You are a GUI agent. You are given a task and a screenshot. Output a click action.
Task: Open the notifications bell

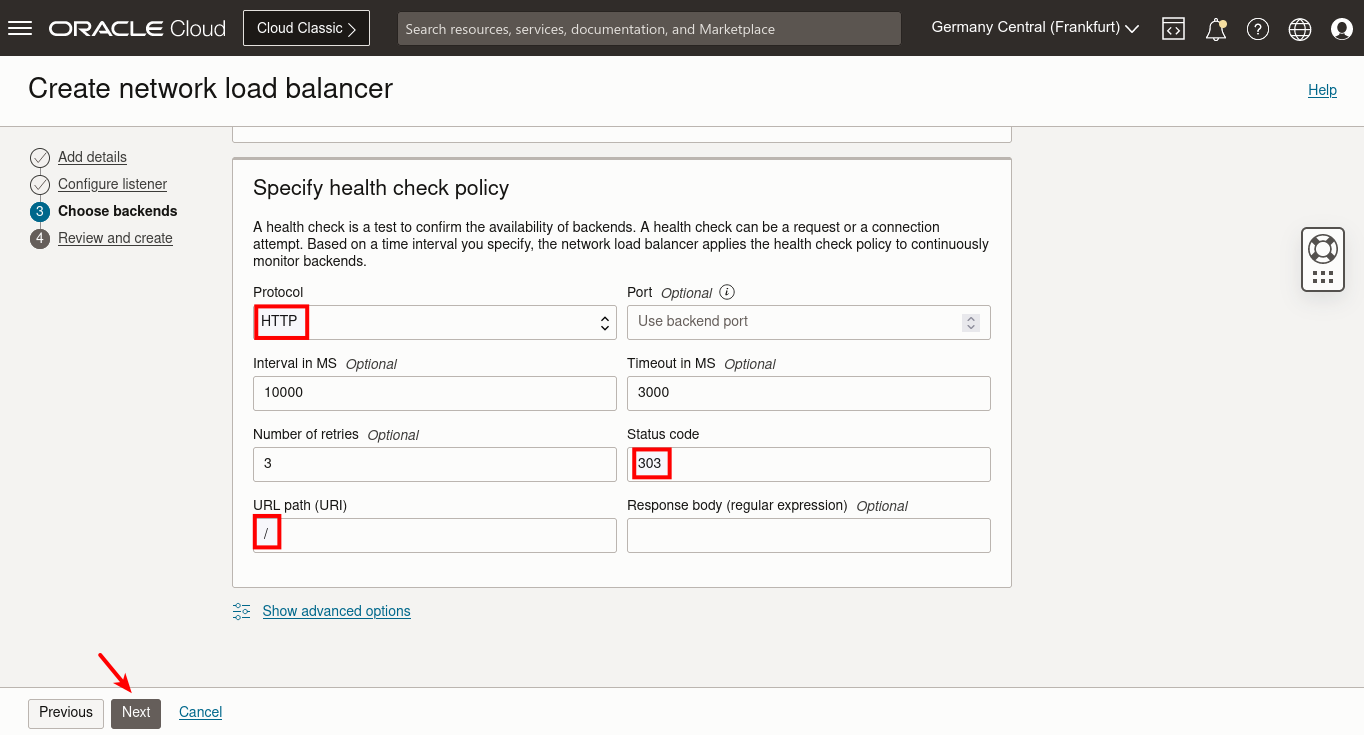click(x=1215, y=28)
